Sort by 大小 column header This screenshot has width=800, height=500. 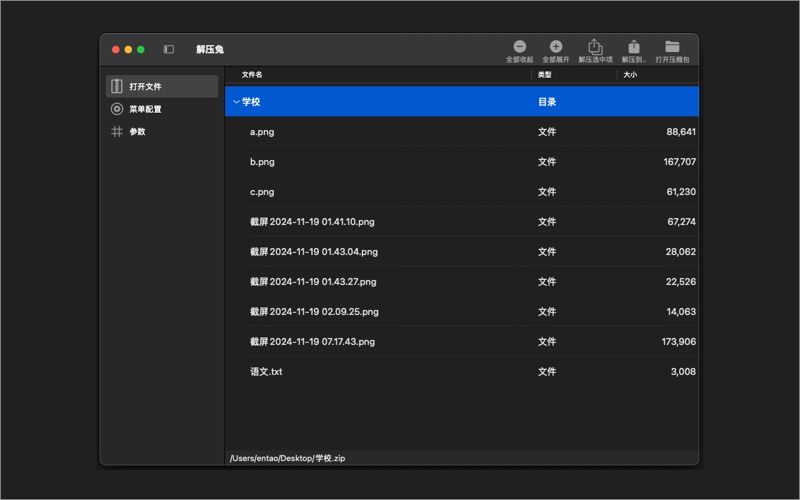tap(630, 74)
